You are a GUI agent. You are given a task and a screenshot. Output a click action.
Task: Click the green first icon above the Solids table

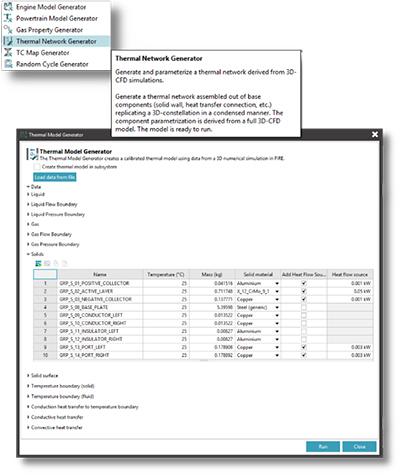(x=38, y=263)
